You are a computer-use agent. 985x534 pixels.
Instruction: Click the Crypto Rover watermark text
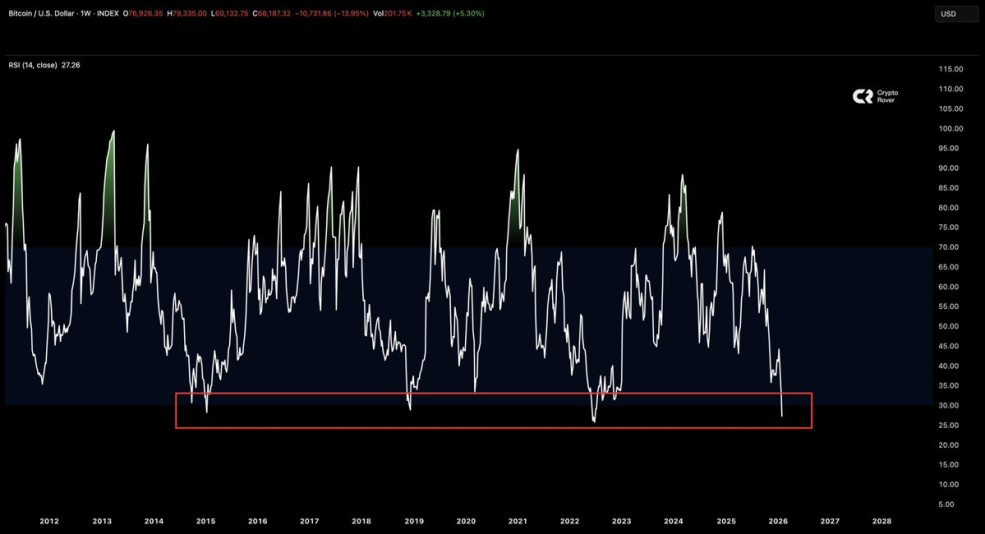click(x=888, y=96)
